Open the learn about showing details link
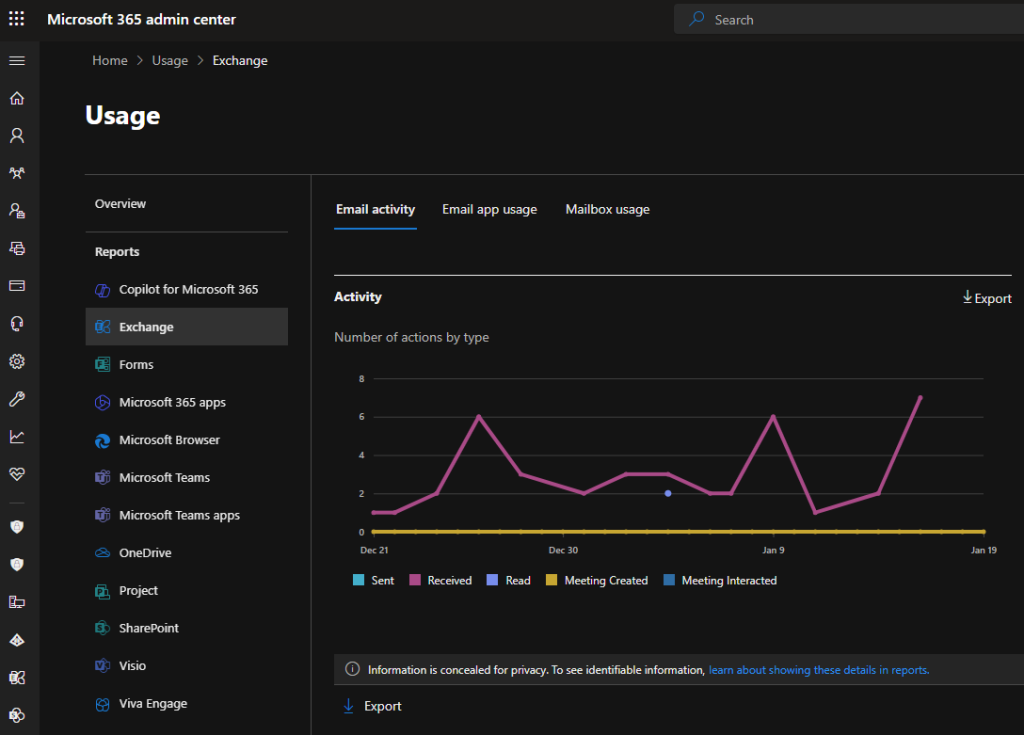 point(819,670)
